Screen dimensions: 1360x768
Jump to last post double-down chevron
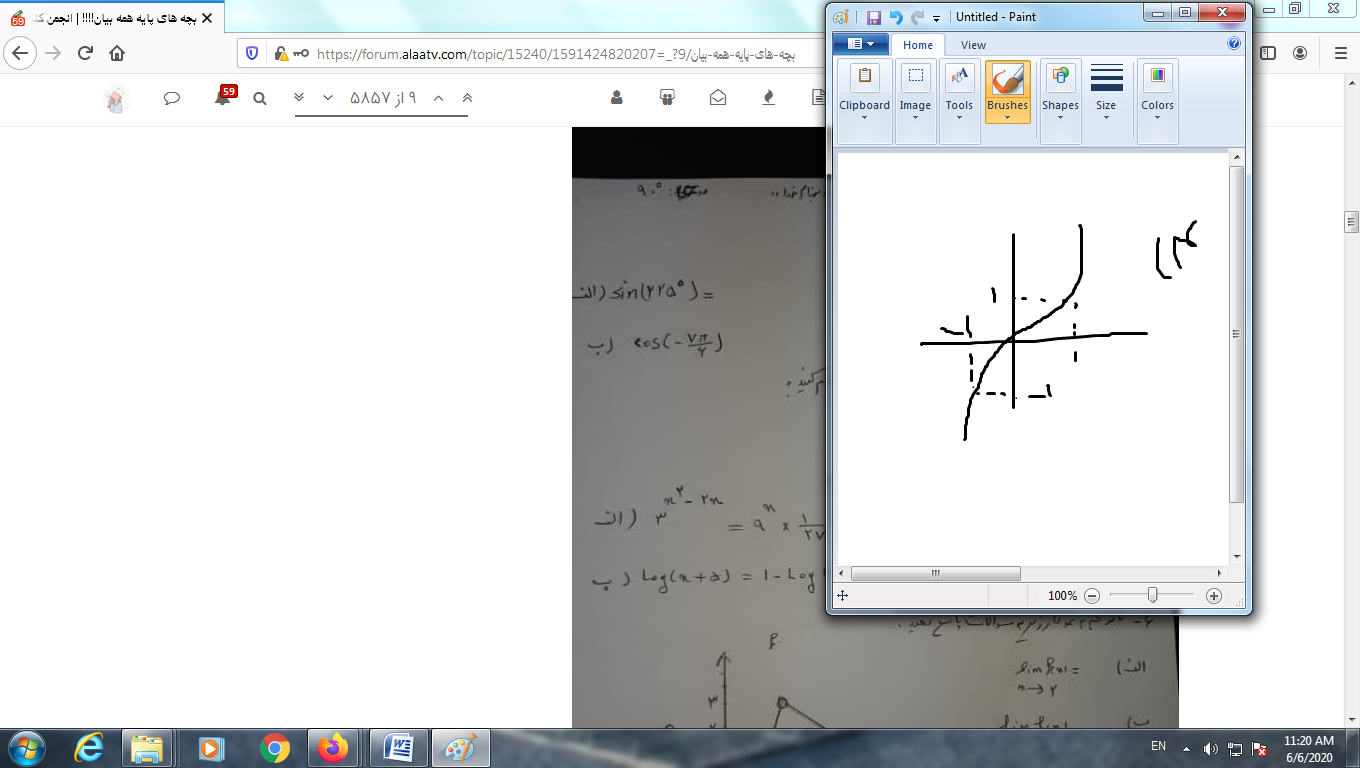[299, 98]
